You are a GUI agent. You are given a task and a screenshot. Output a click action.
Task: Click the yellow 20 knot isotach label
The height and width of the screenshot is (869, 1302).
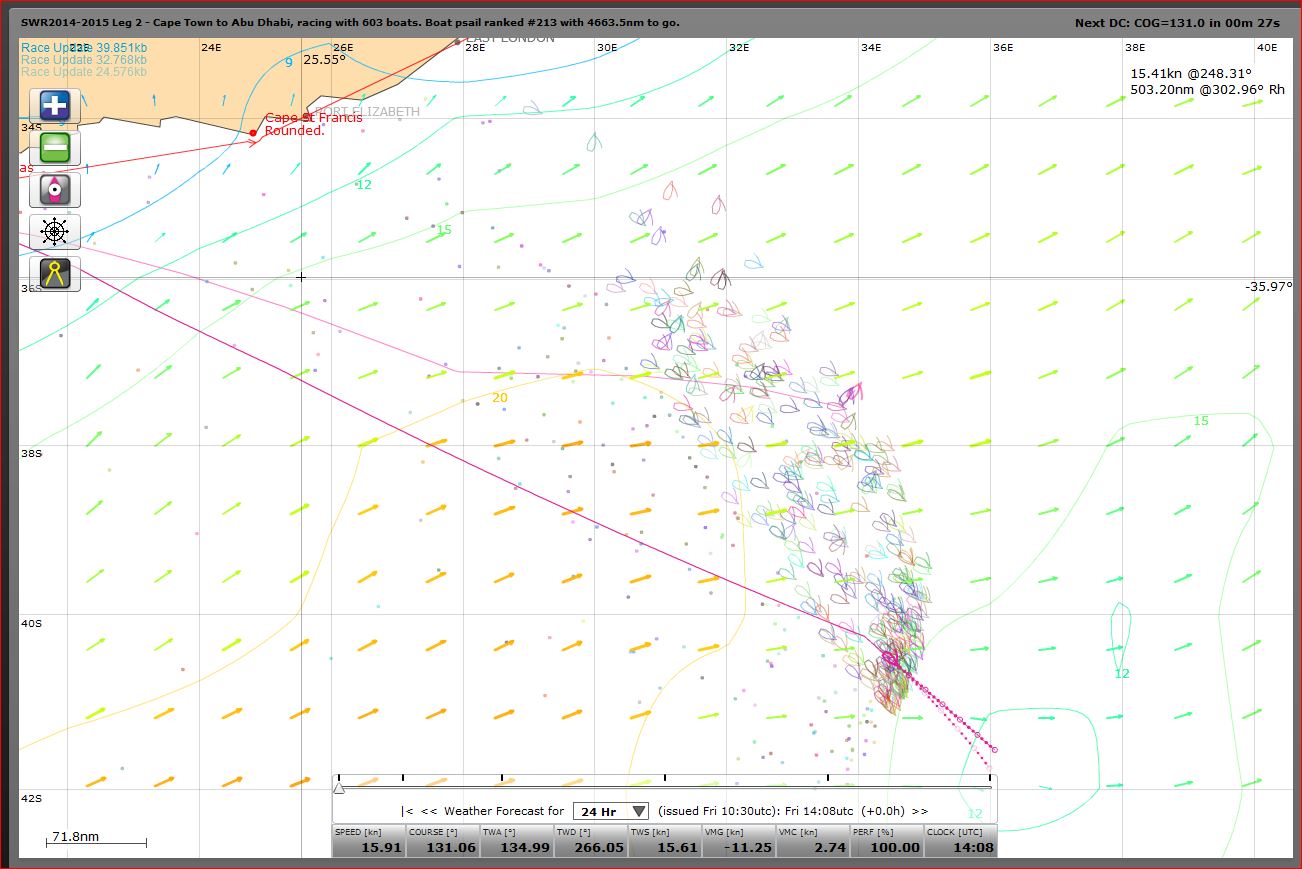(x=500, y=398)
